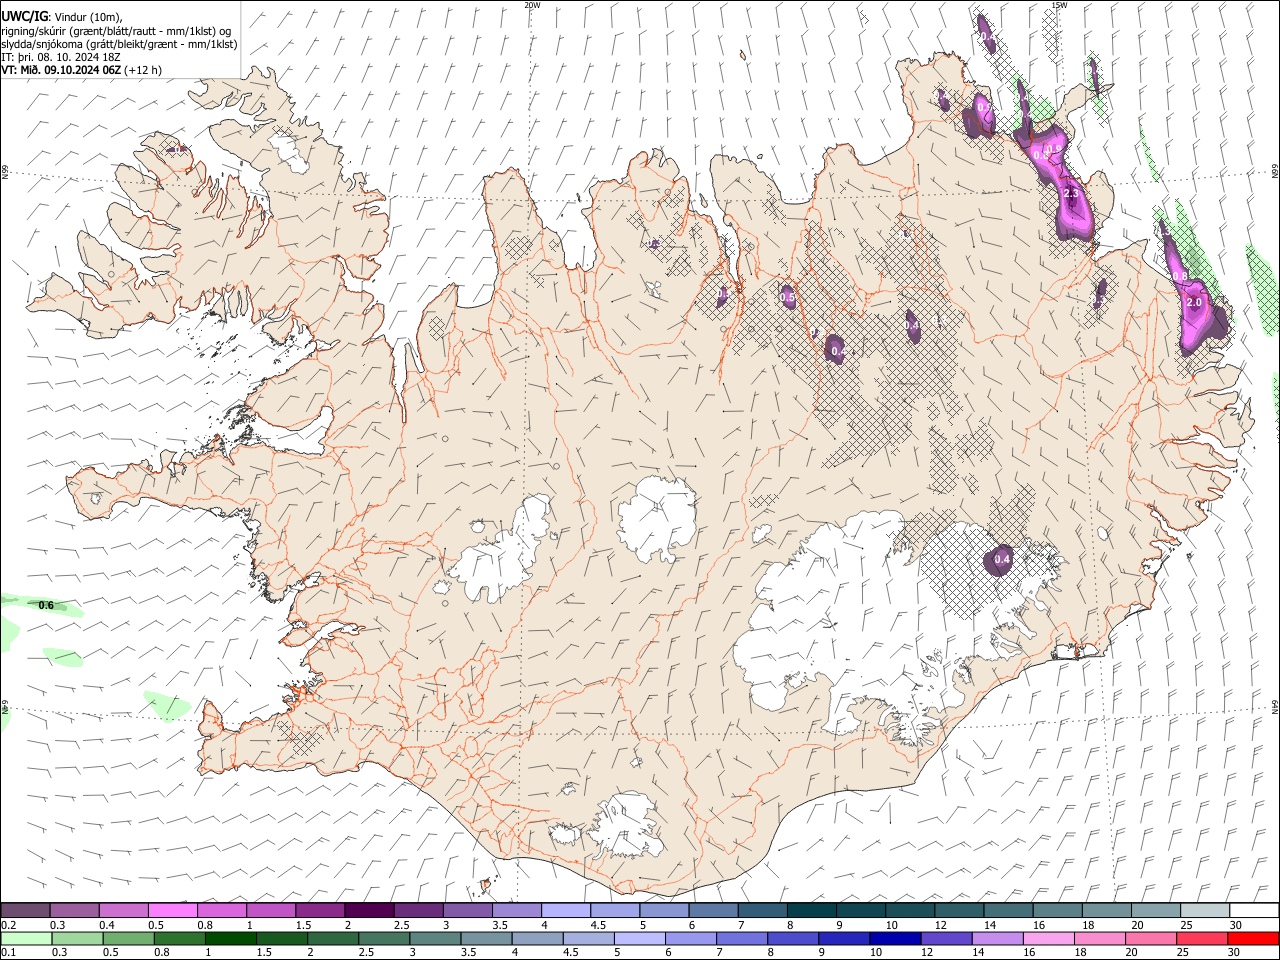The image size is (1280, 960).
Task: Pick the dark blue 10 rain legend swatch
Action: (x=894, y=941)
